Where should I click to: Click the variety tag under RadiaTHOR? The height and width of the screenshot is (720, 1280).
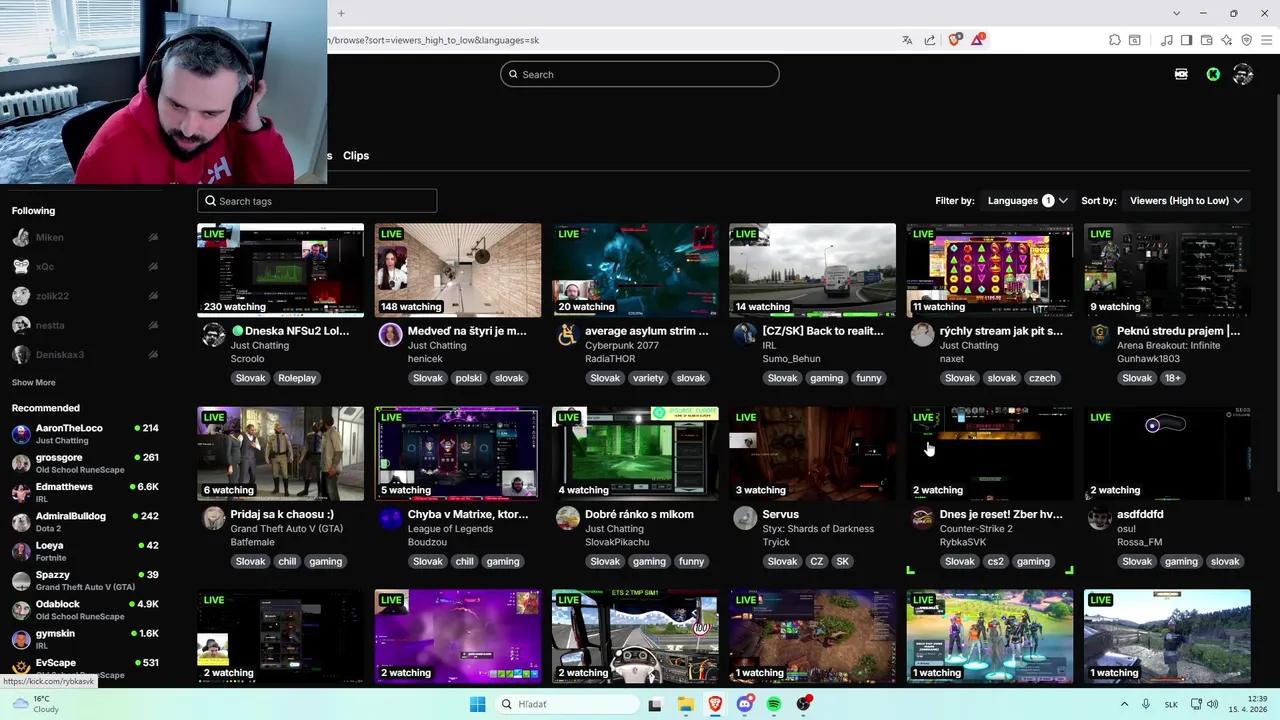coord(648,378)
